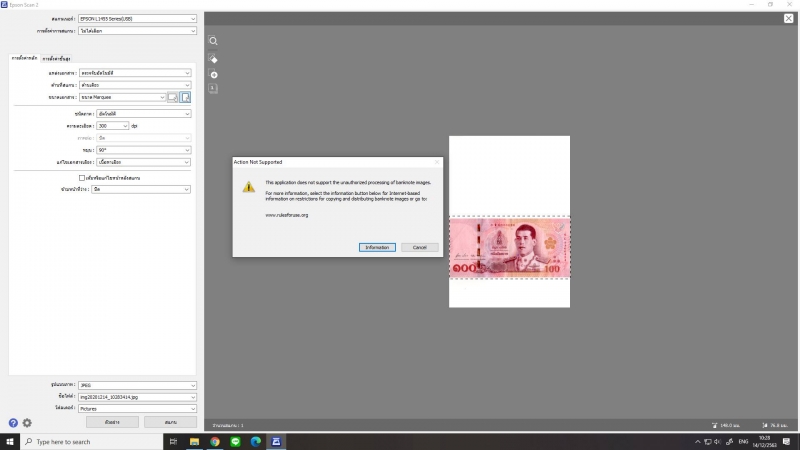Viewport: 800px width, 450px height.
Task: Close the preview pane with the X icon
Action: (x=788, y=18)
